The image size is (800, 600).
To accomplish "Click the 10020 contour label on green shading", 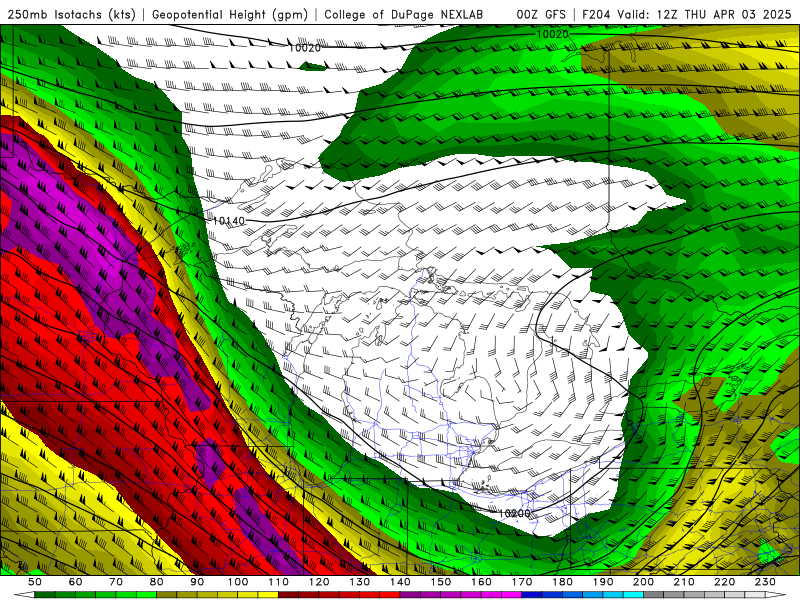I will (553, 34).
